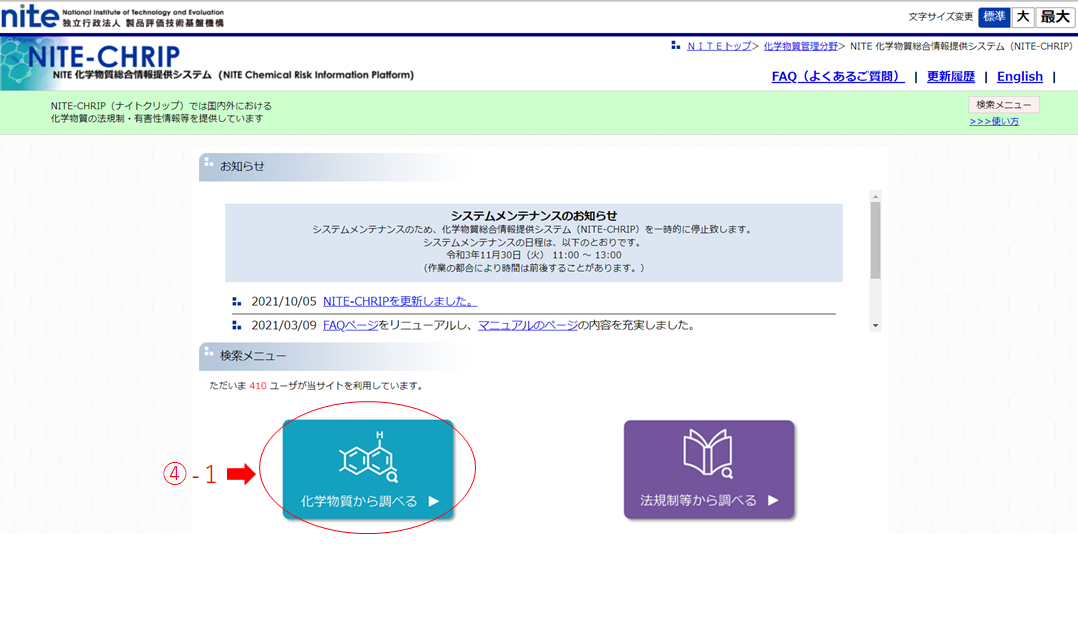Click the システムメンテナンスのお知らせ title
This screenshot has height=643, width=1078.
[x=534, y=215]
